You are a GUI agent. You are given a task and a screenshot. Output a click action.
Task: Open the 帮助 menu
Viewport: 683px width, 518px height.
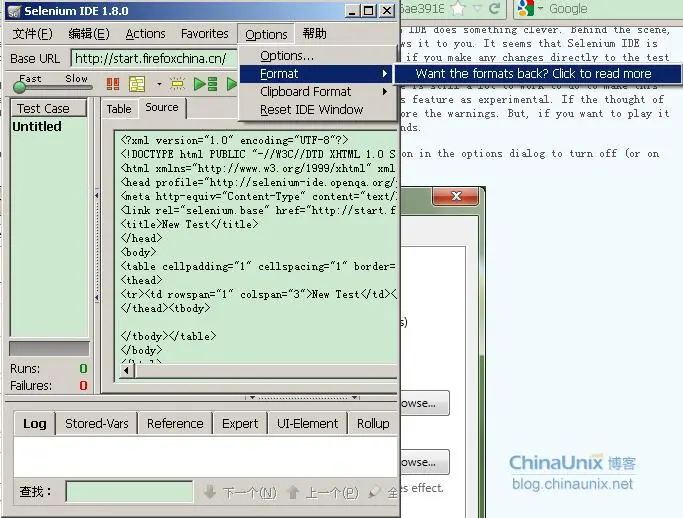tap(314, 34)
